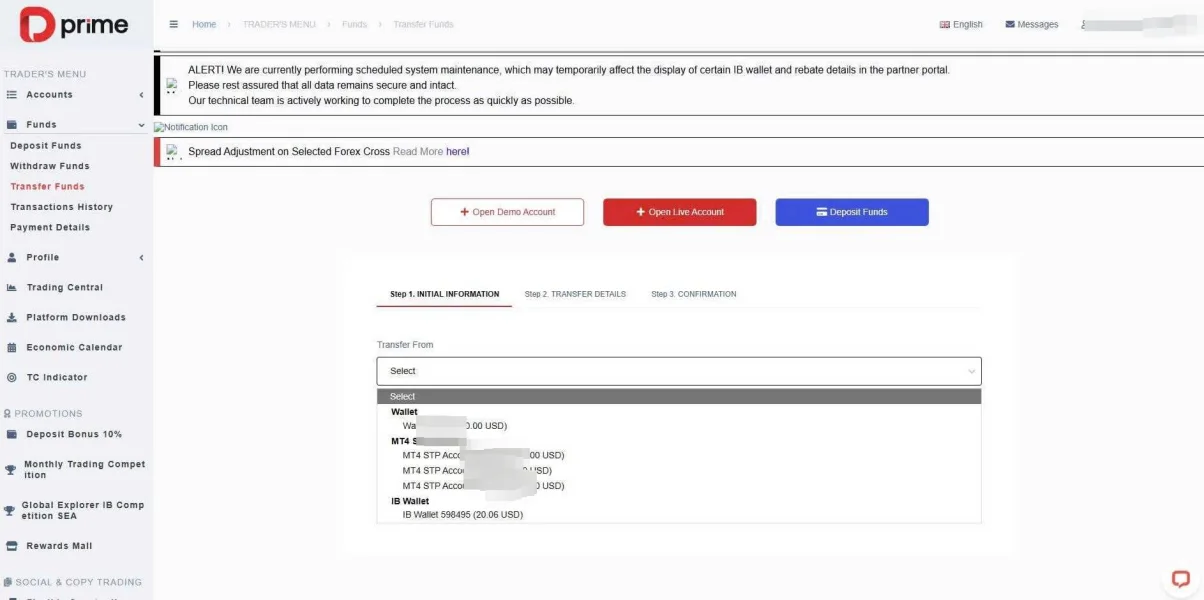Open Platform Downloads sidebar item

click(76, 317)
